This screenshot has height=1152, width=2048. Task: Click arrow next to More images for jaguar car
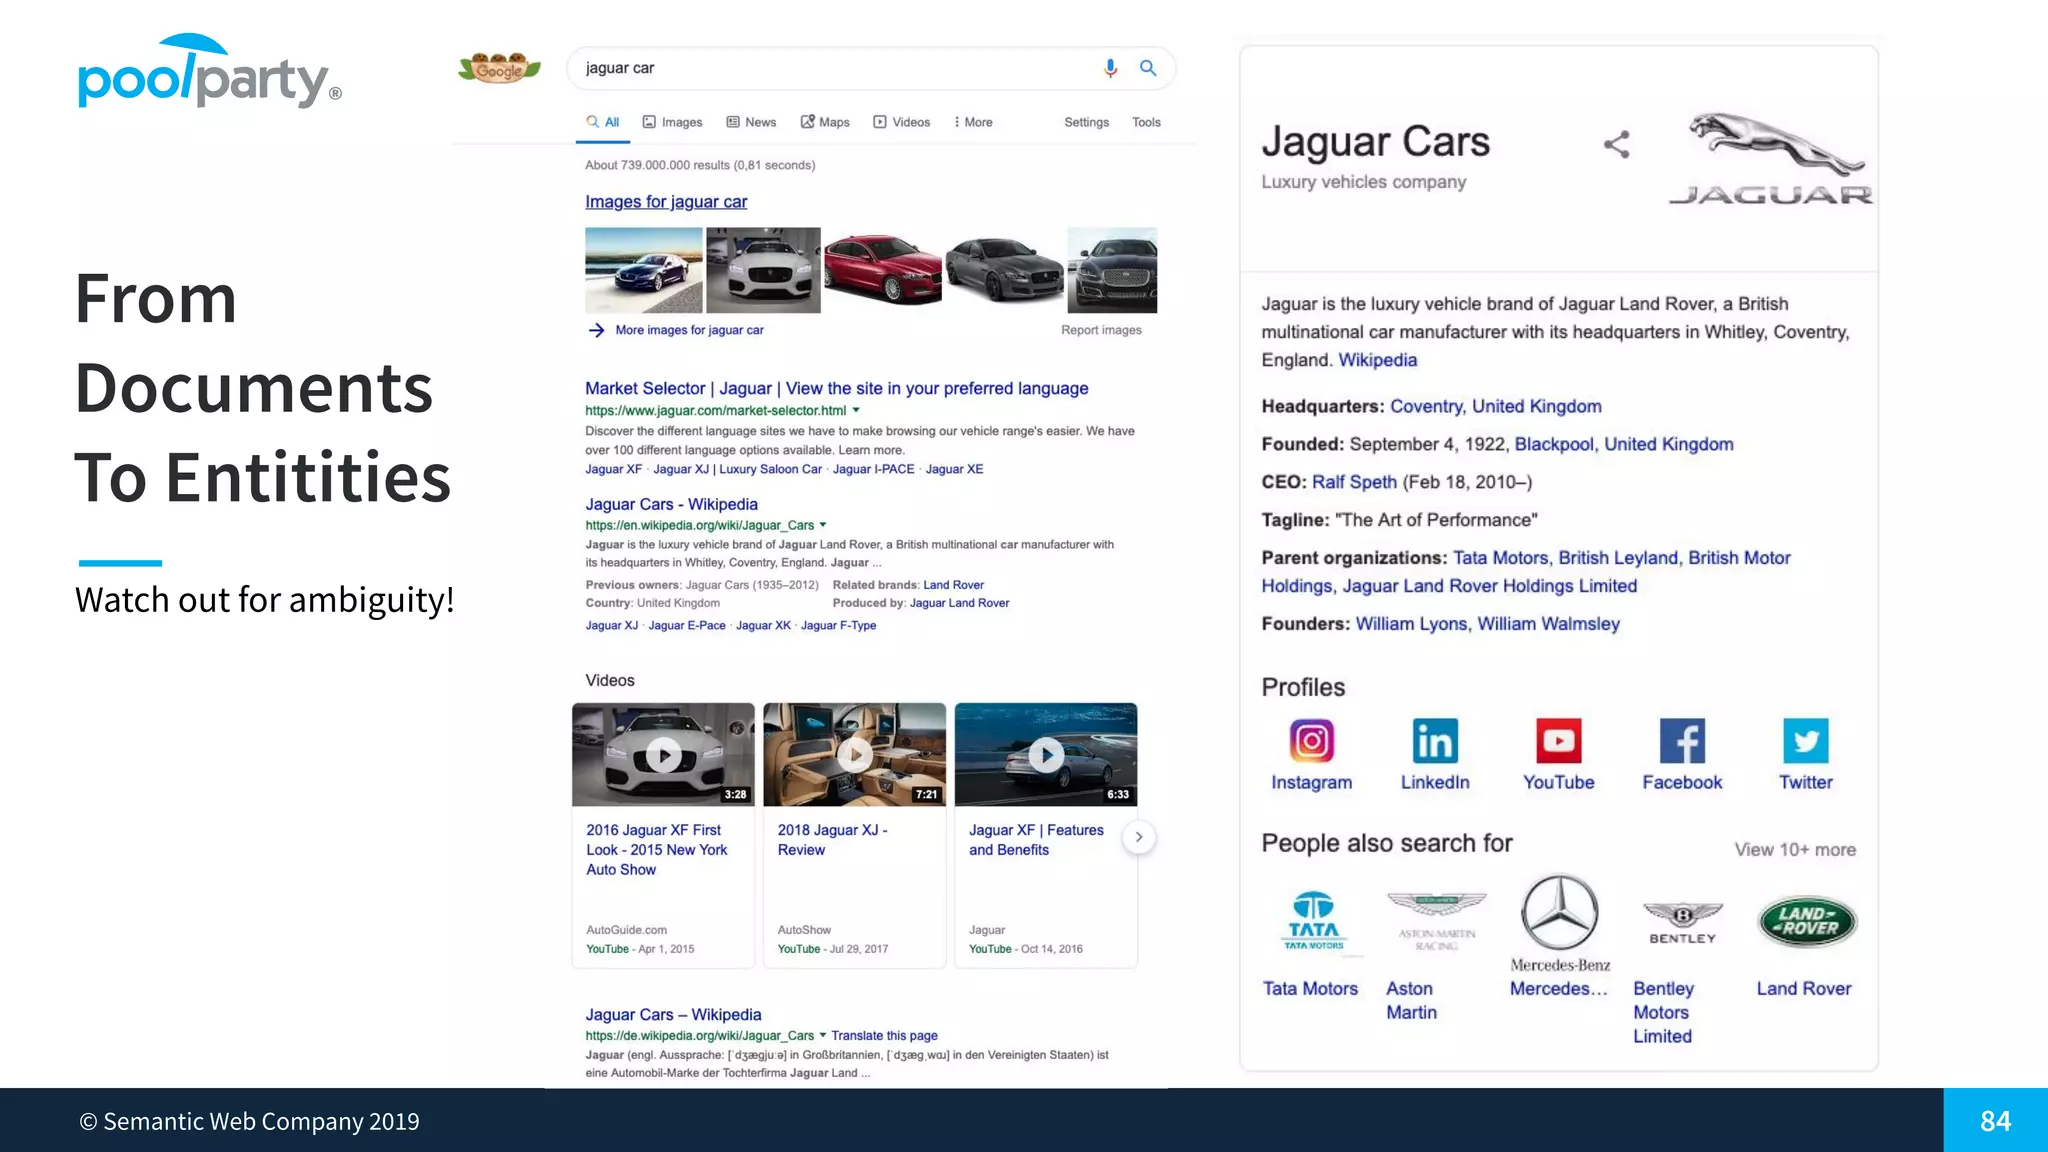596,330
